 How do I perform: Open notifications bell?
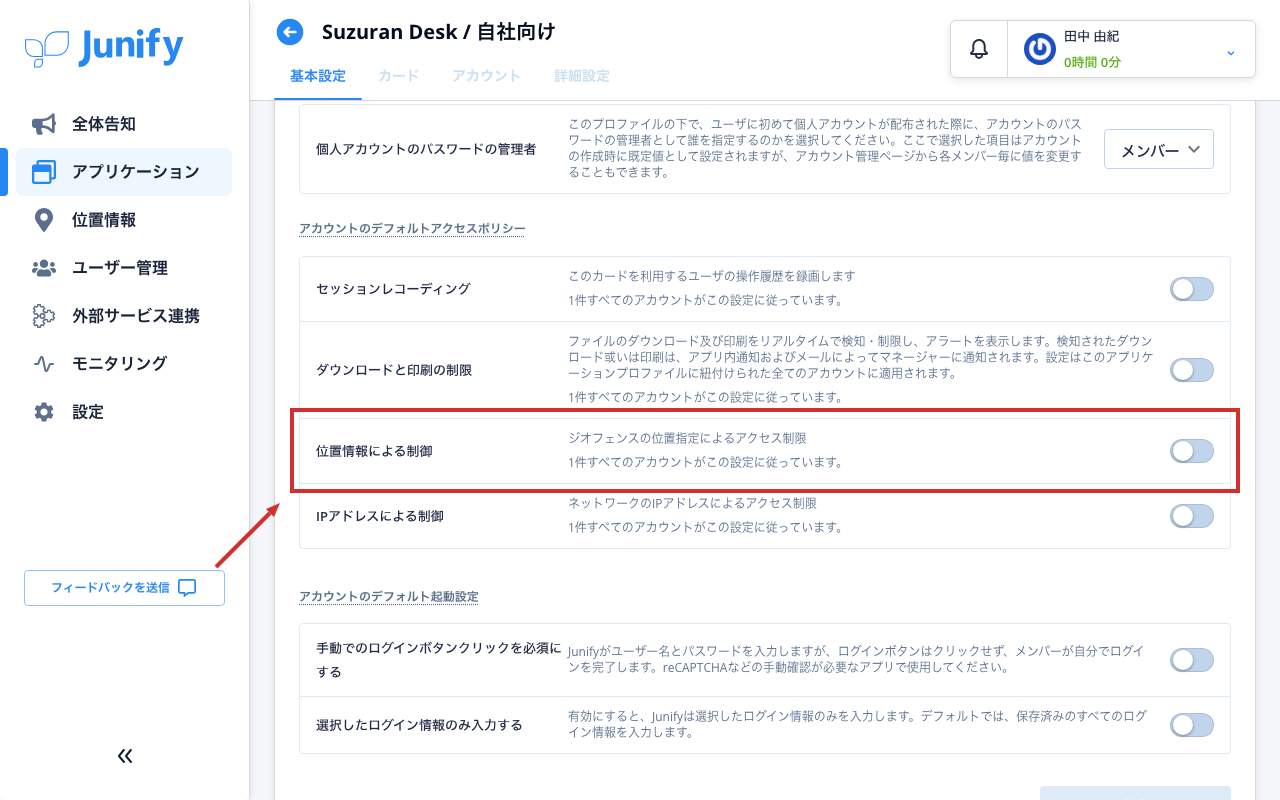click(x=979, y=48)
